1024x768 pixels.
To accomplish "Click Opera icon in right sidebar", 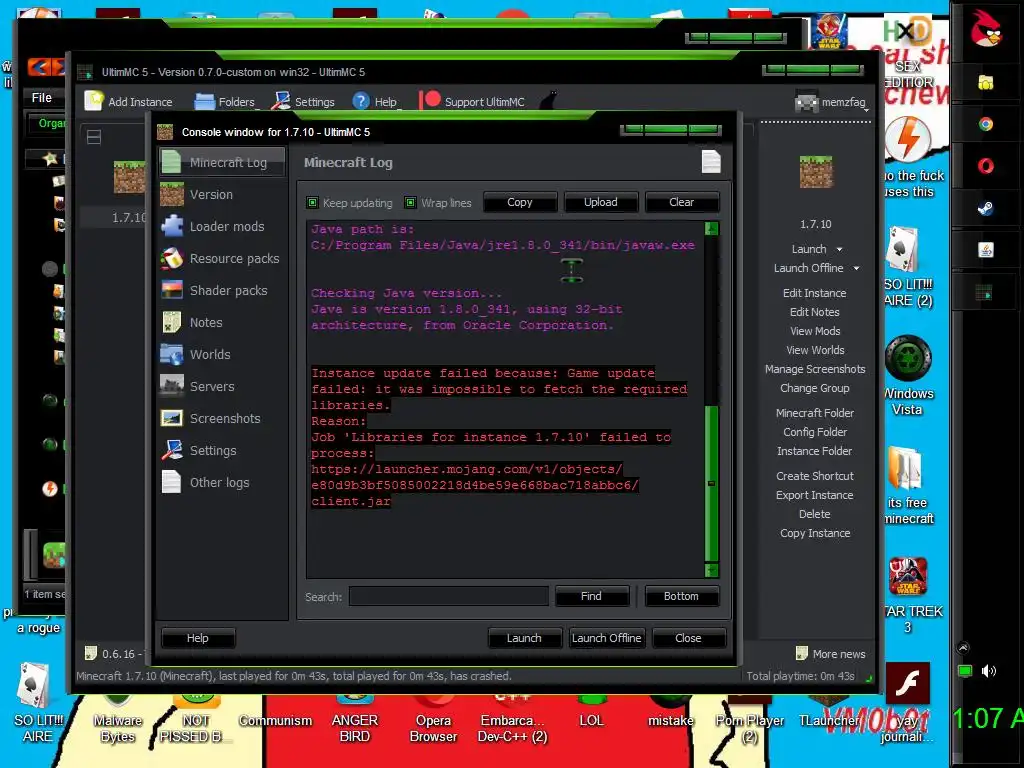I will [x=985, y=166].
